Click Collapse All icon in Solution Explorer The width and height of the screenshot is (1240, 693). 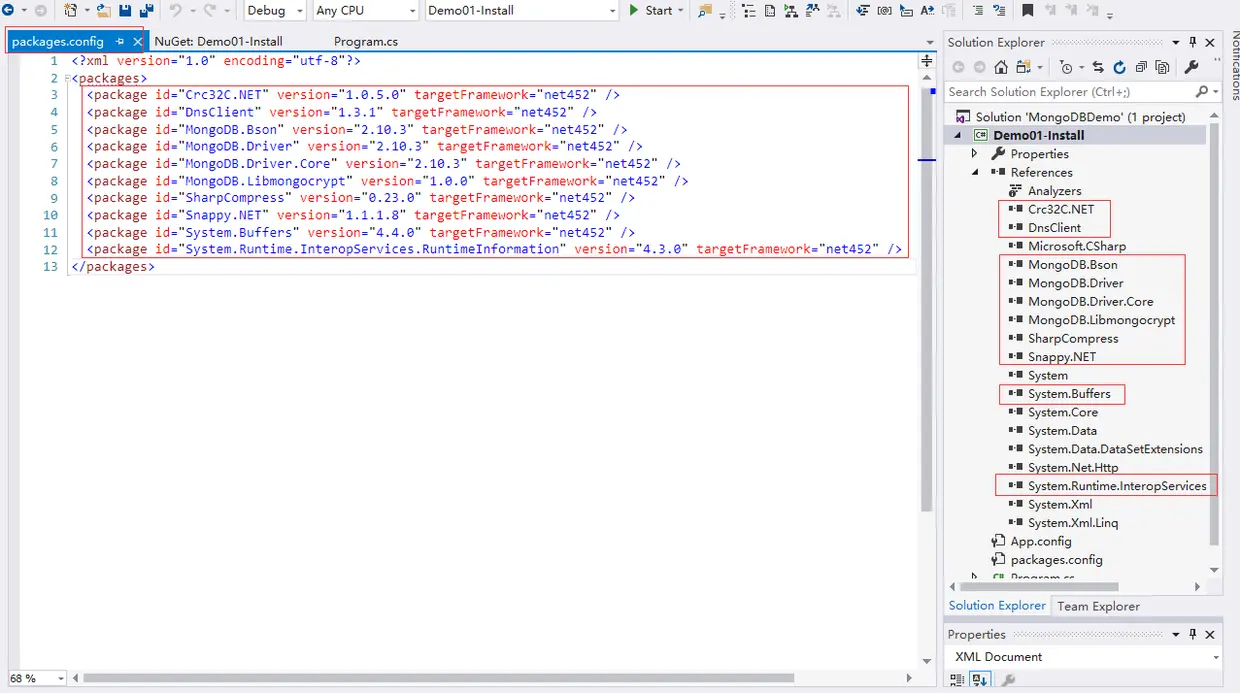click(1141, 67)
